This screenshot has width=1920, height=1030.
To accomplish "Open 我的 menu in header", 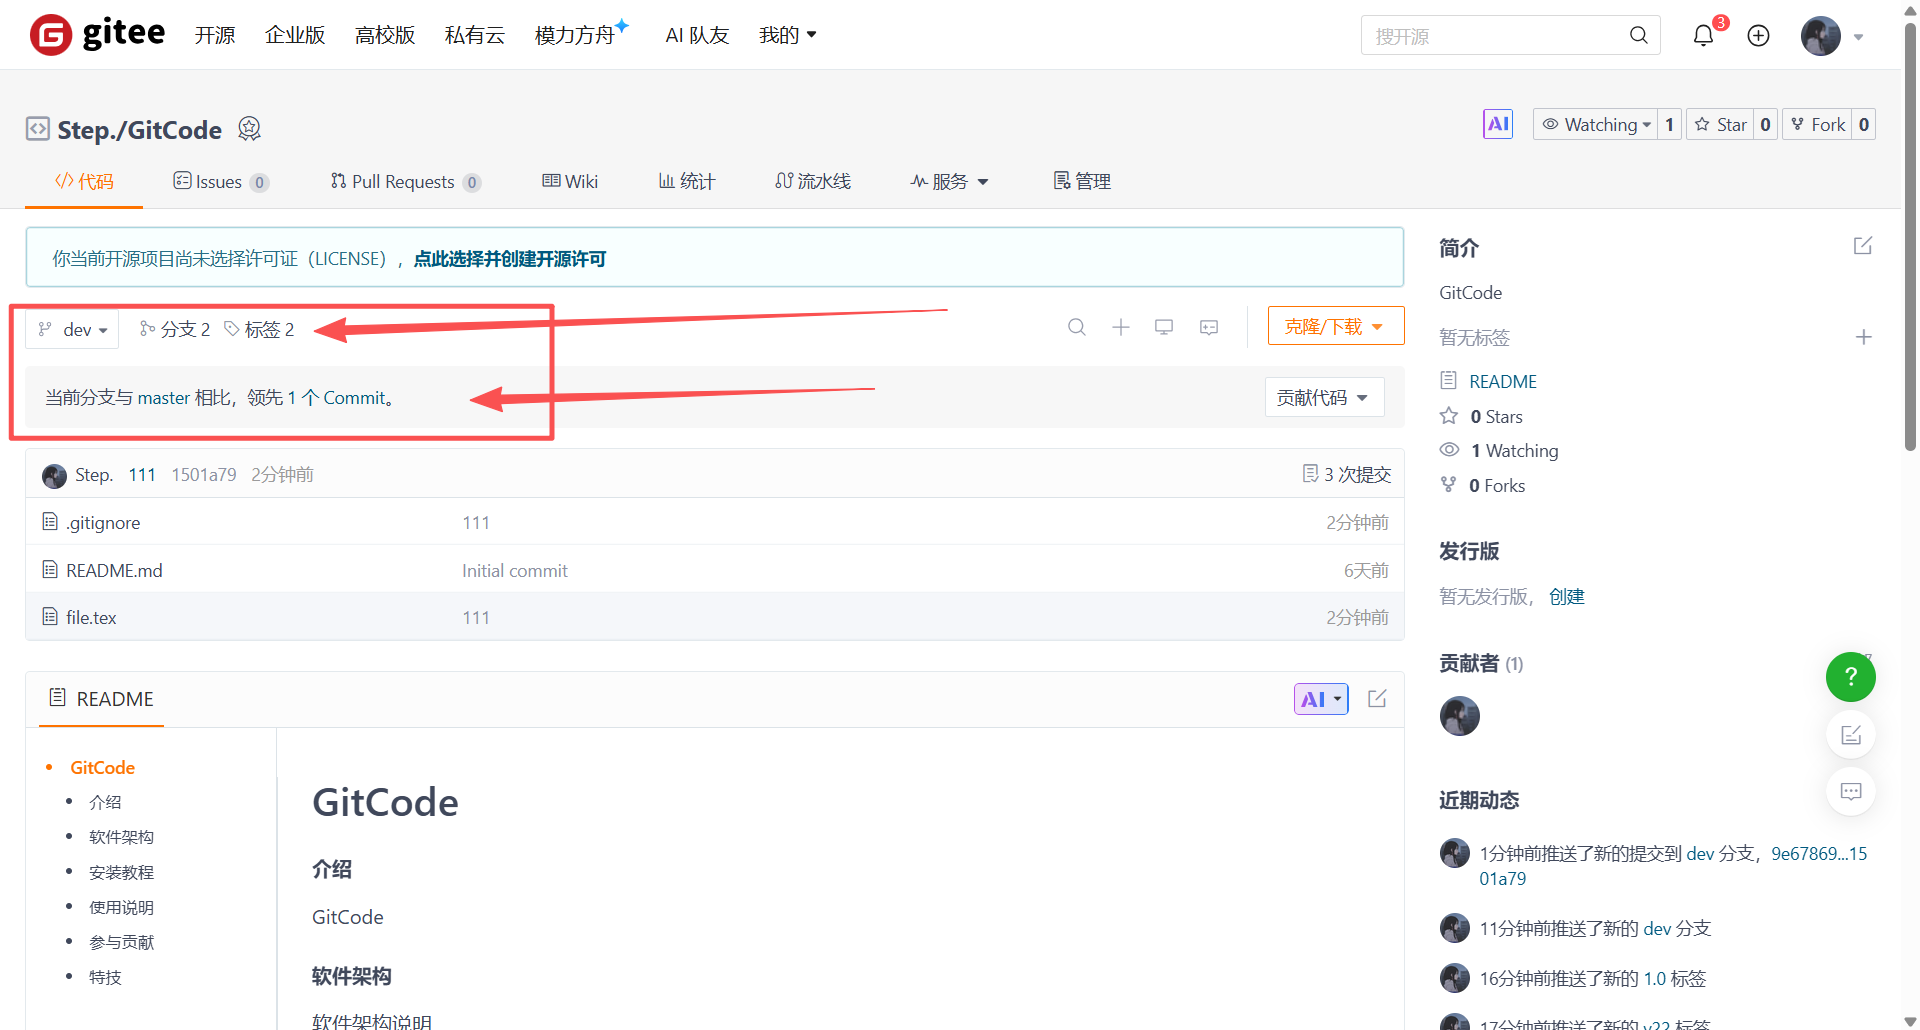I will click(x=788, y=35).
